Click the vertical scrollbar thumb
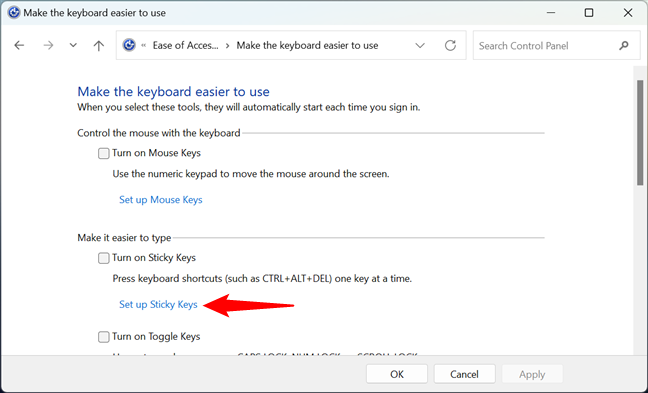This screenshot has width=648, height=393. [640, 132]
